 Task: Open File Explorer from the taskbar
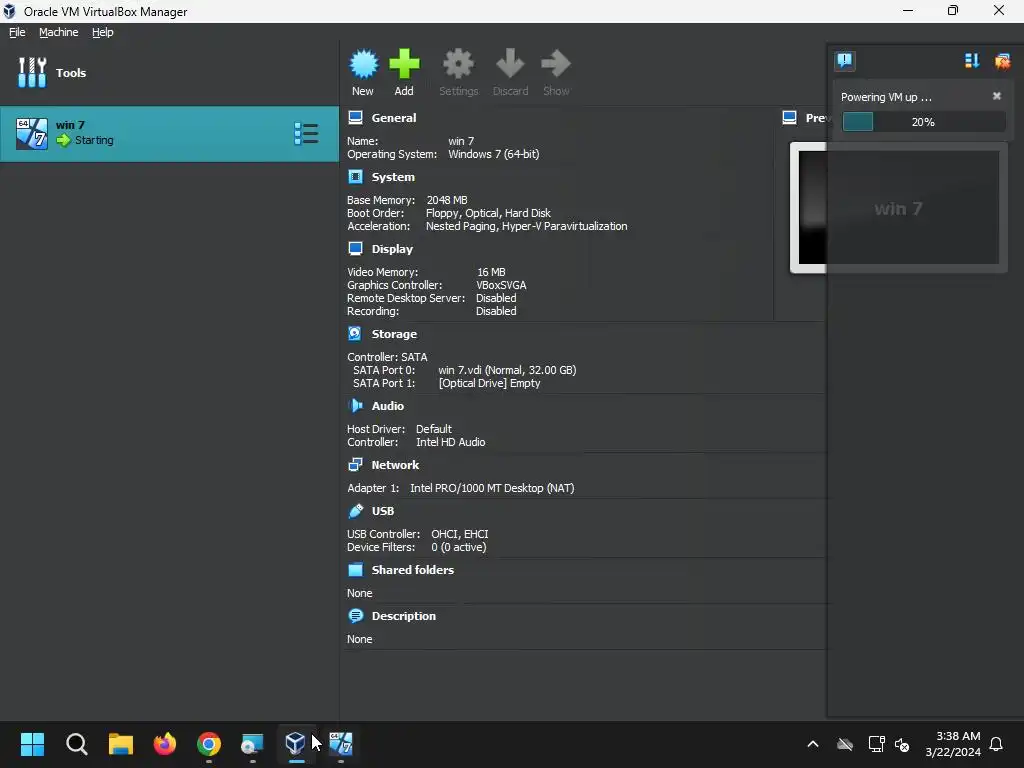click(121, 744)
